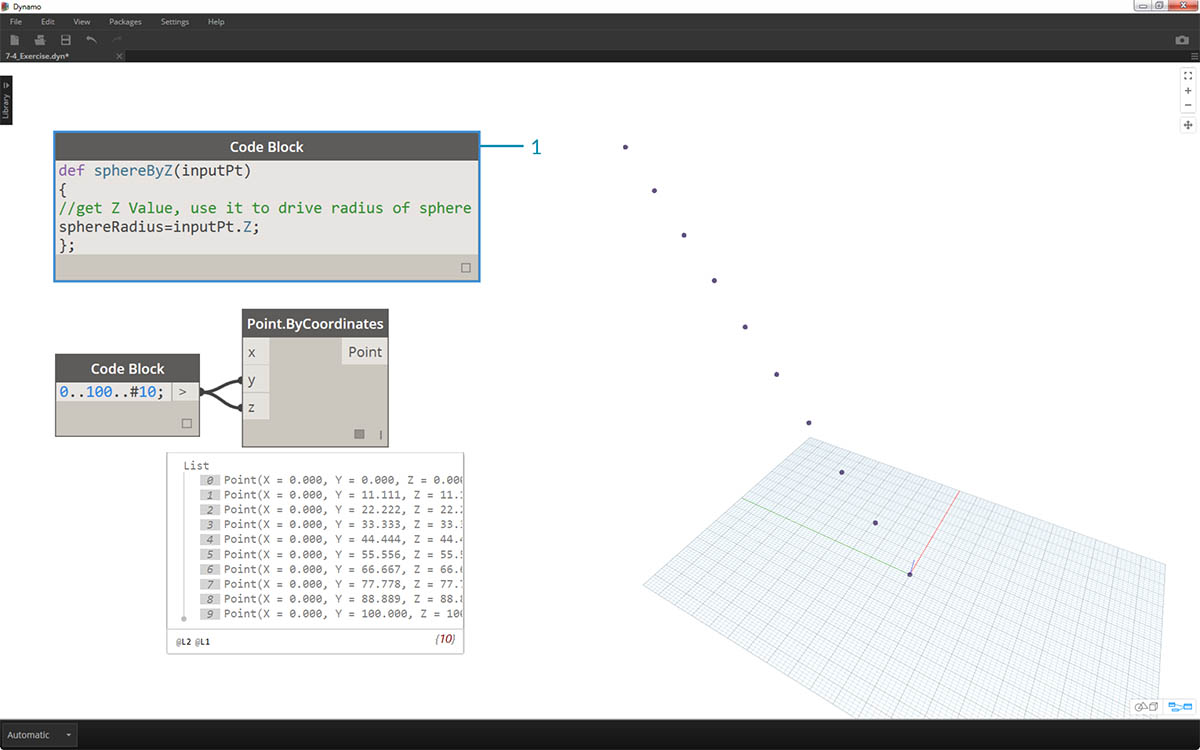Viewport: 1200px width, 750px height.
Task: Collapse the List root in preview bubble
Action: [x=197, y=466]
